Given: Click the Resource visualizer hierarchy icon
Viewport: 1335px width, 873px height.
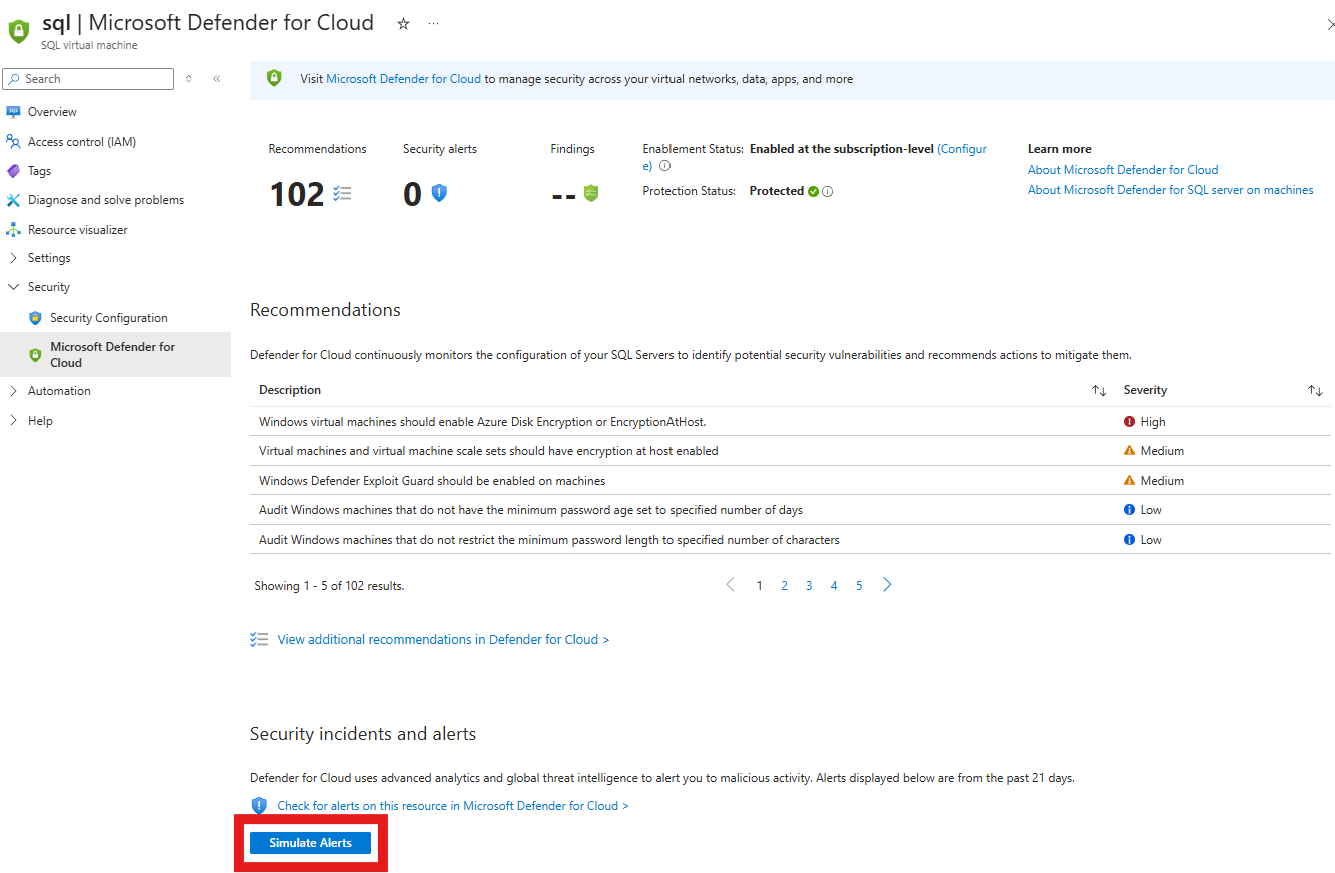Looking at the screenshot, I should pyautogui.click(x=13, y=230).
